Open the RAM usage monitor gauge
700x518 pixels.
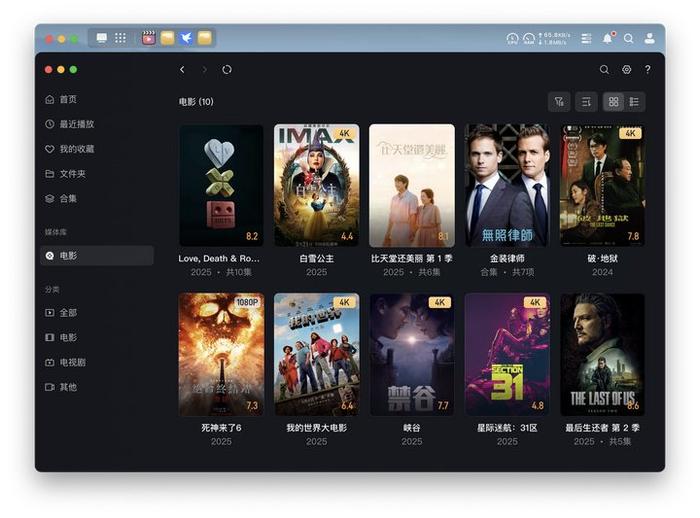(529, 39)
